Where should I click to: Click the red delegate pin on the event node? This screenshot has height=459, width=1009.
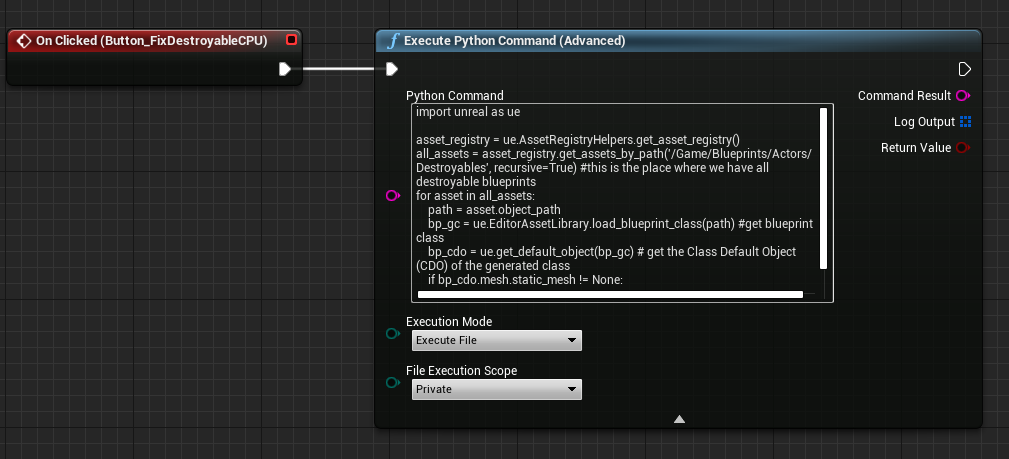click(x=291, y=40)
